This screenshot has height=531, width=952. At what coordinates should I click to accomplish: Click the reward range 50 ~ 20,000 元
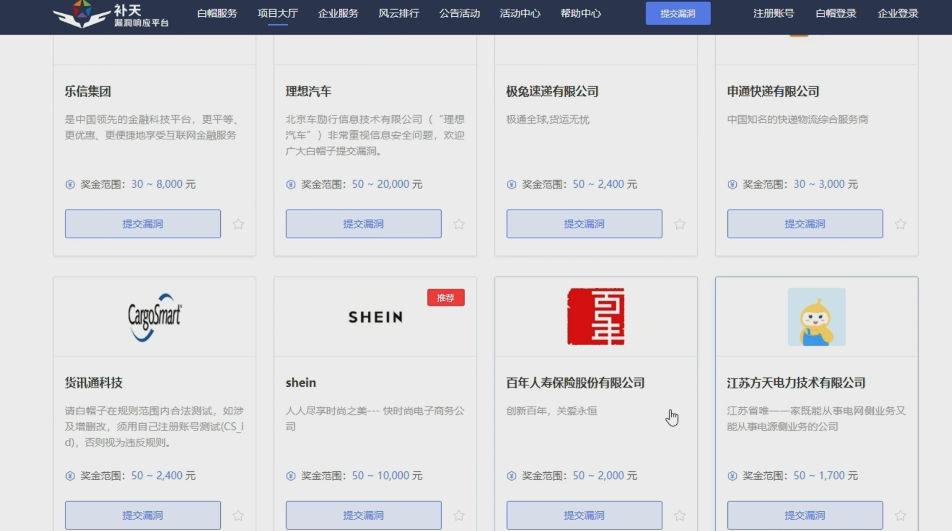click(x=387, y=184)
